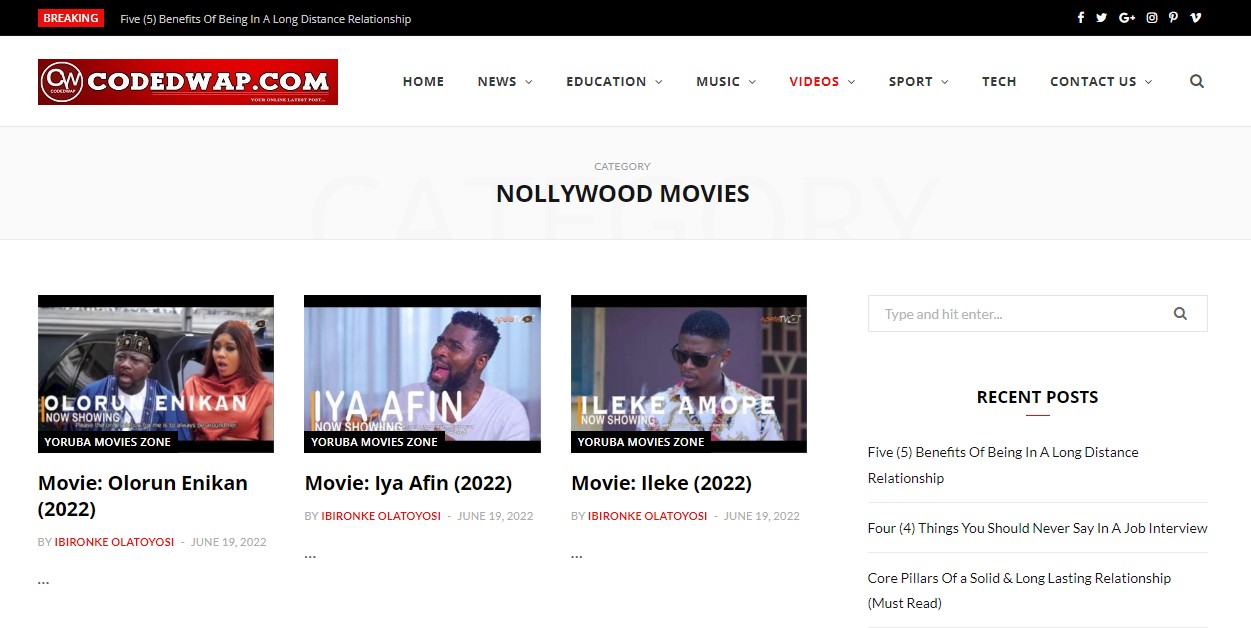Click the June 19, 2022 date under Iya Afin
Screen dimensions: 1251x628
click(495, 516)
